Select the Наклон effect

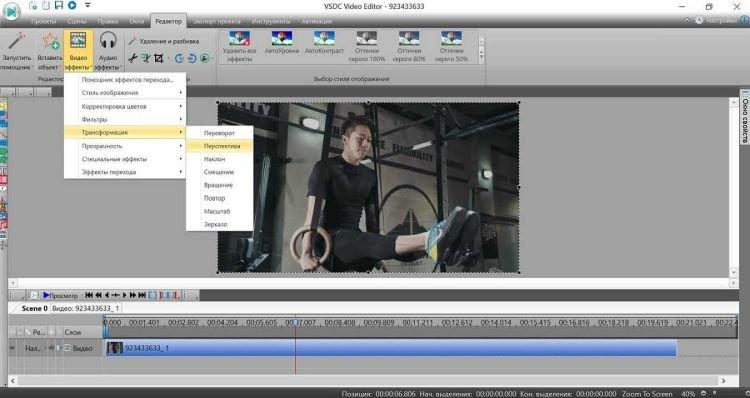point(220,159)
